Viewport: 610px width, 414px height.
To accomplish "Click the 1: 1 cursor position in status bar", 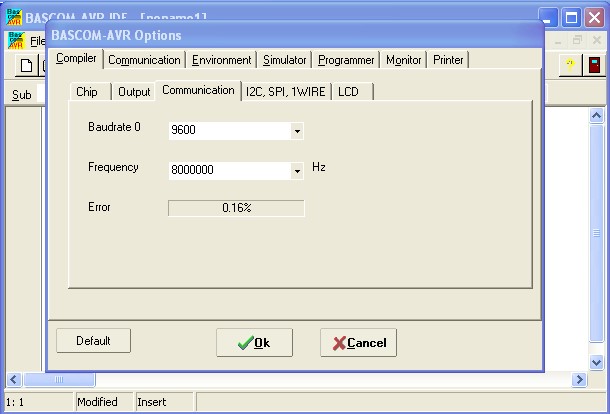I will tap(38, 402).
